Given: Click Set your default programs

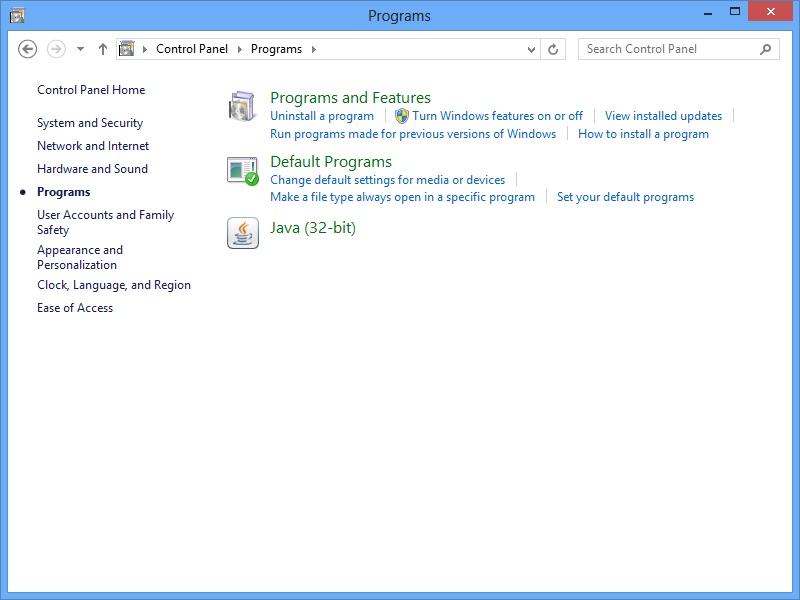Looking at the screenshot, I should (x=625, y=197).
